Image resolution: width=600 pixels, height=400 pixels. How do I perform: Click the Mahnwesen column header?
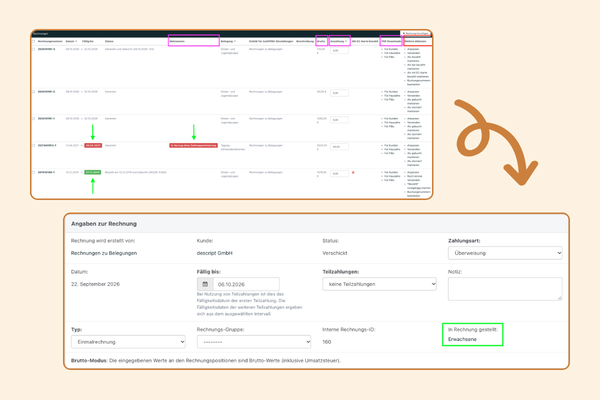[177, 41]
